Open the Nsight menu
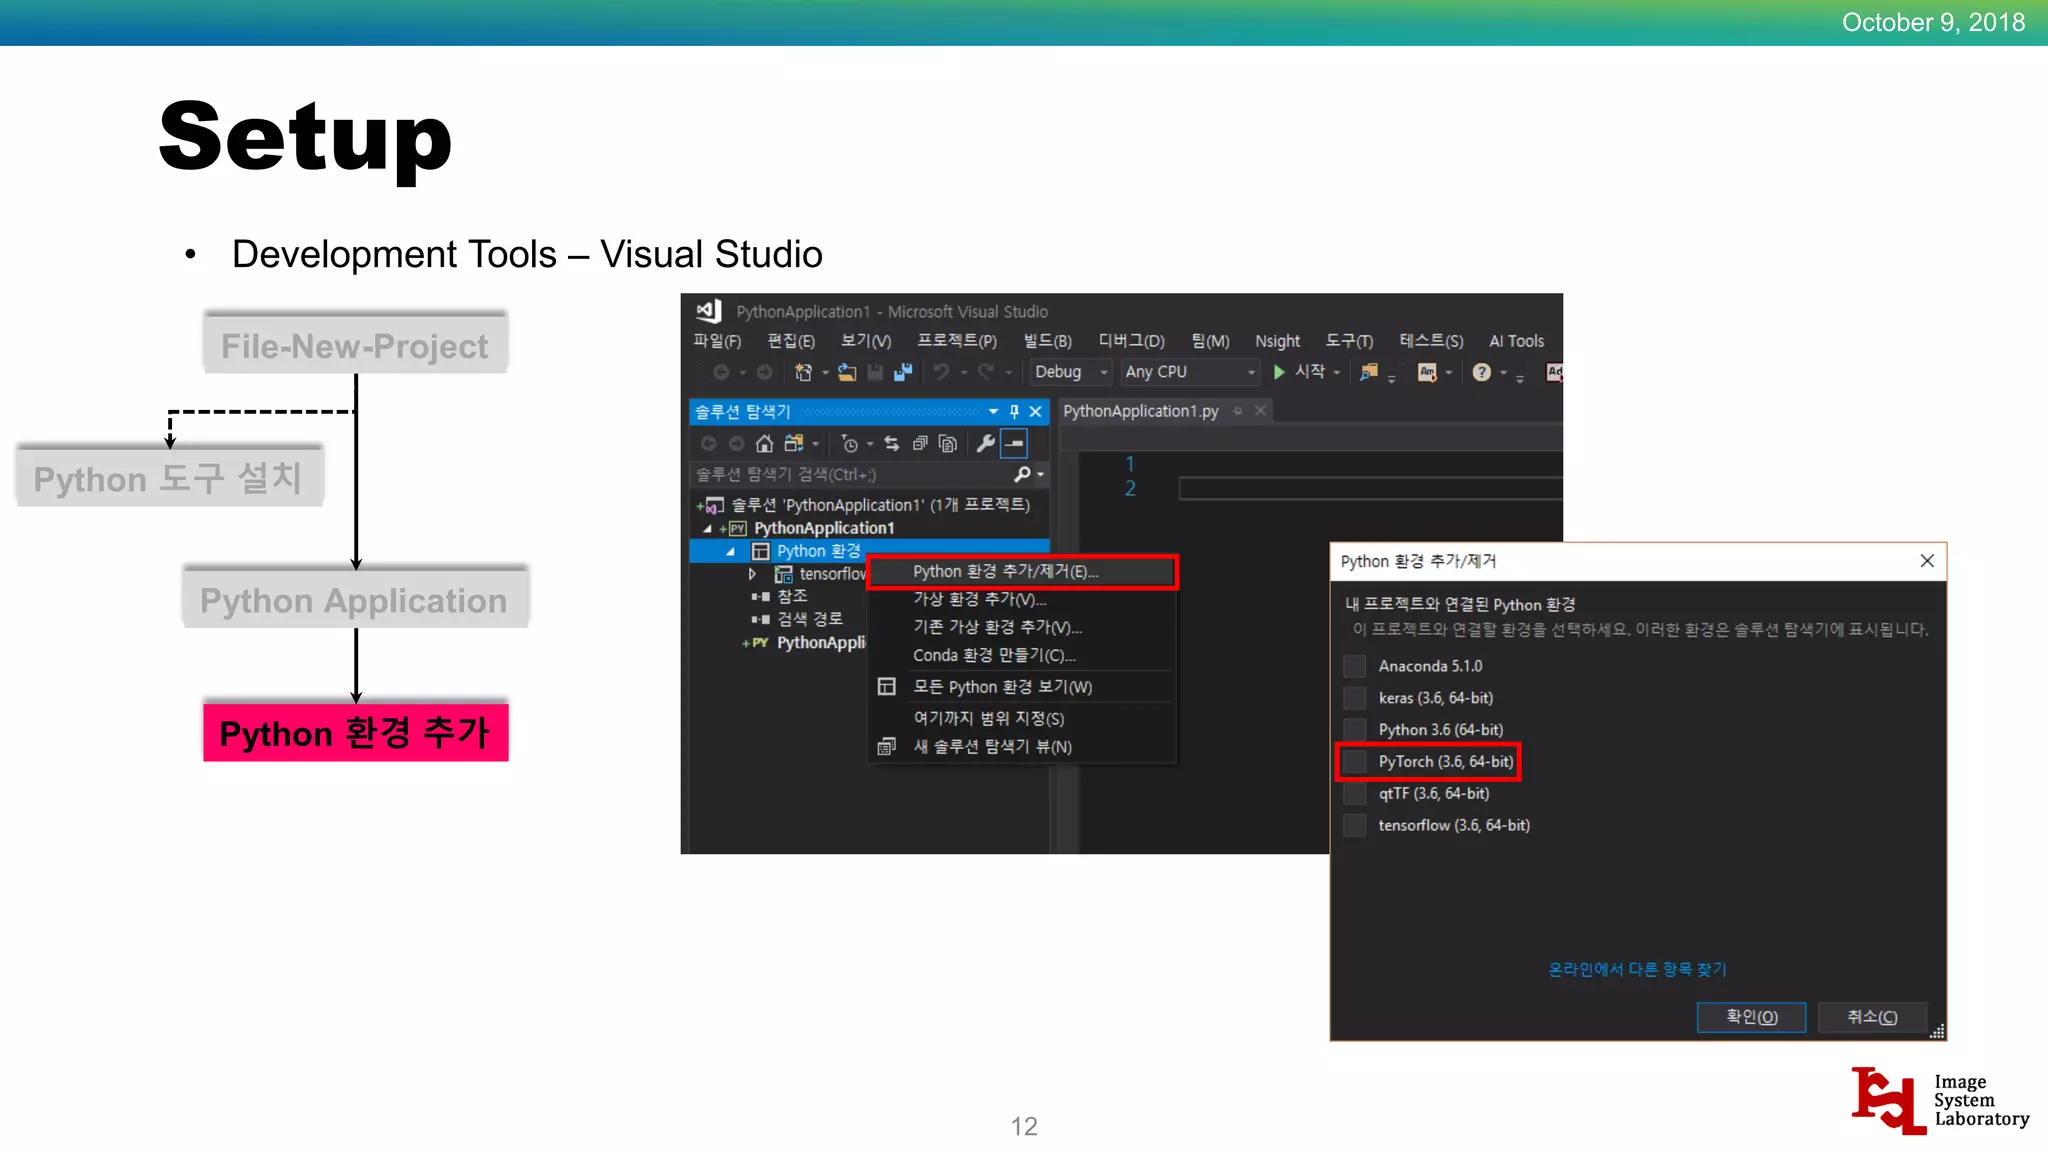 coord(1277,341)
